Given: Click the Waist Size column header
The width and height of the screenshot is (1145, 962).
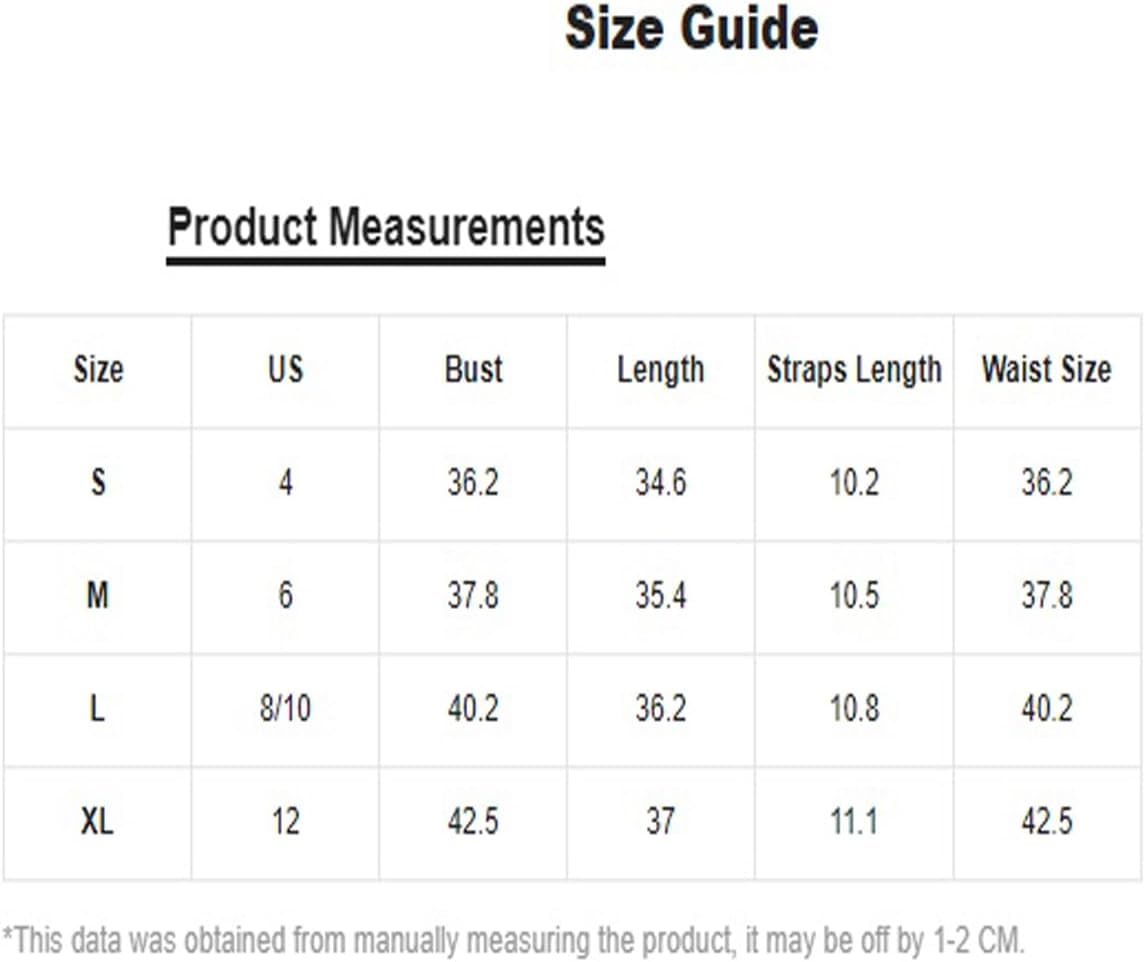Looking at the screenshot, I should (1046, 369).
